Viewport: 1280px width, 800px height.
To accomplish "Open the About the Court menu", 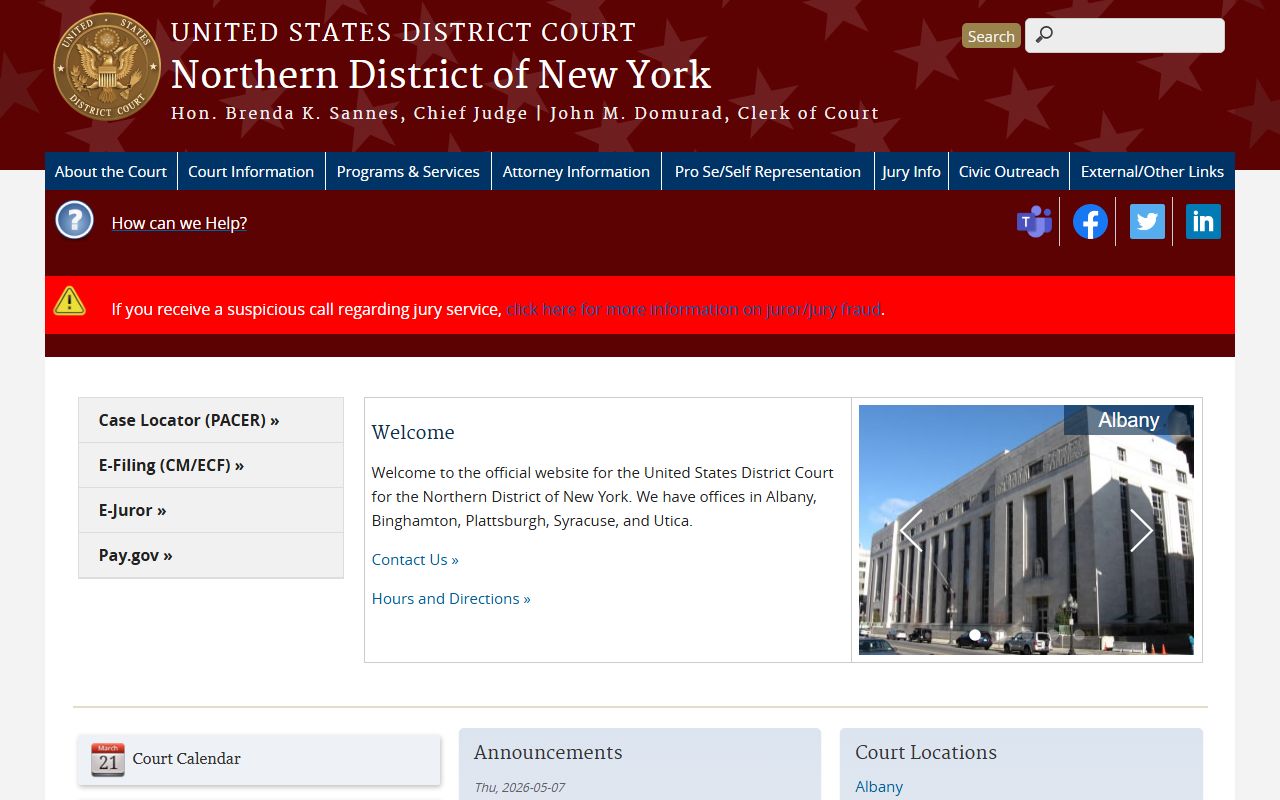I will click(x=111, y=171).
